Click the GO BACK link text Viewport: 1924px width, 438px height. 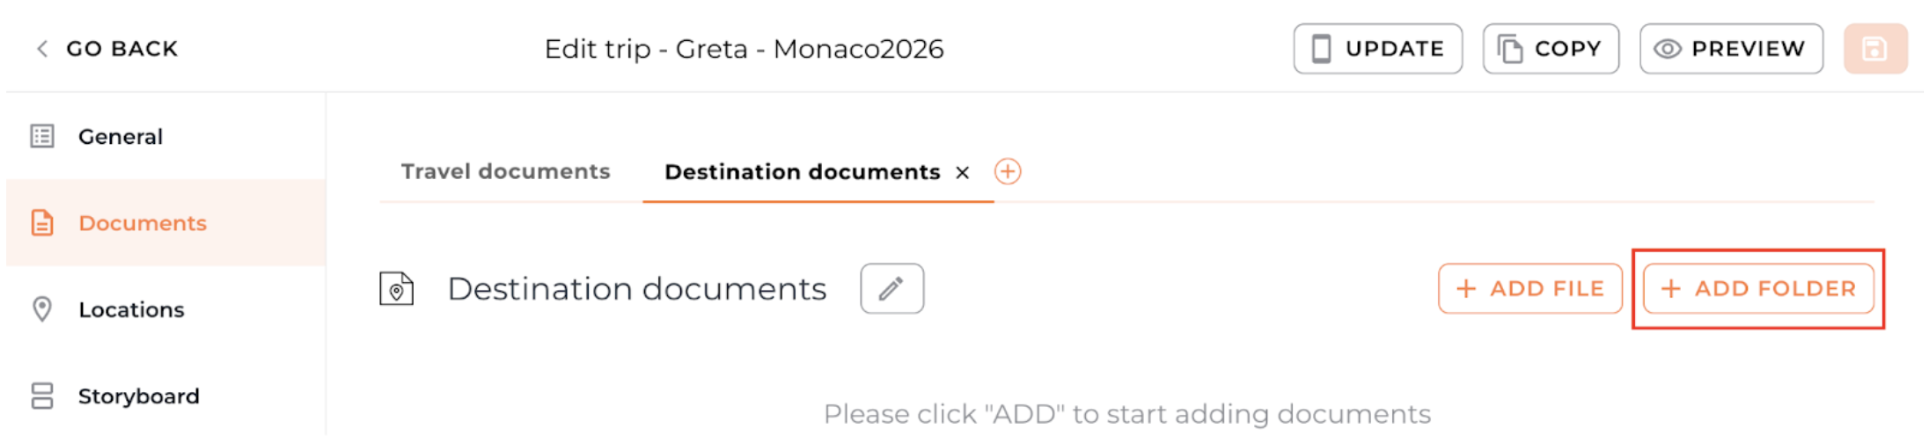pos(122,49)
